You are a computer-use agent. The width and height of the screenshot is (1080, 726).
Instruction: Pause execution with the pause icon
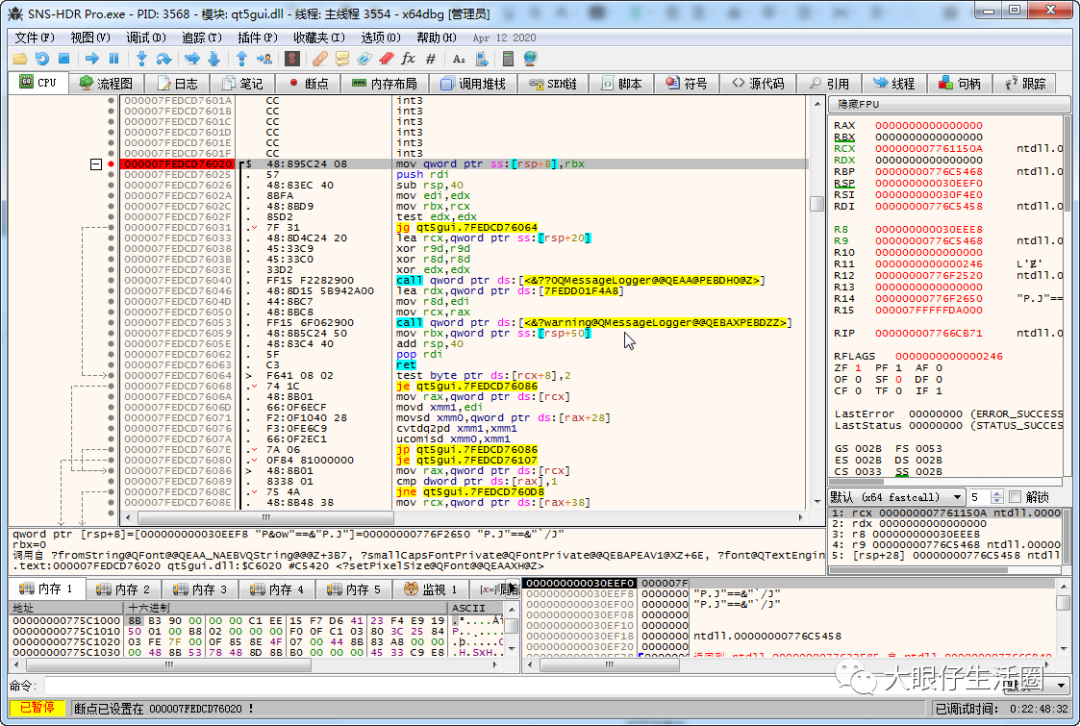point(114,59)
